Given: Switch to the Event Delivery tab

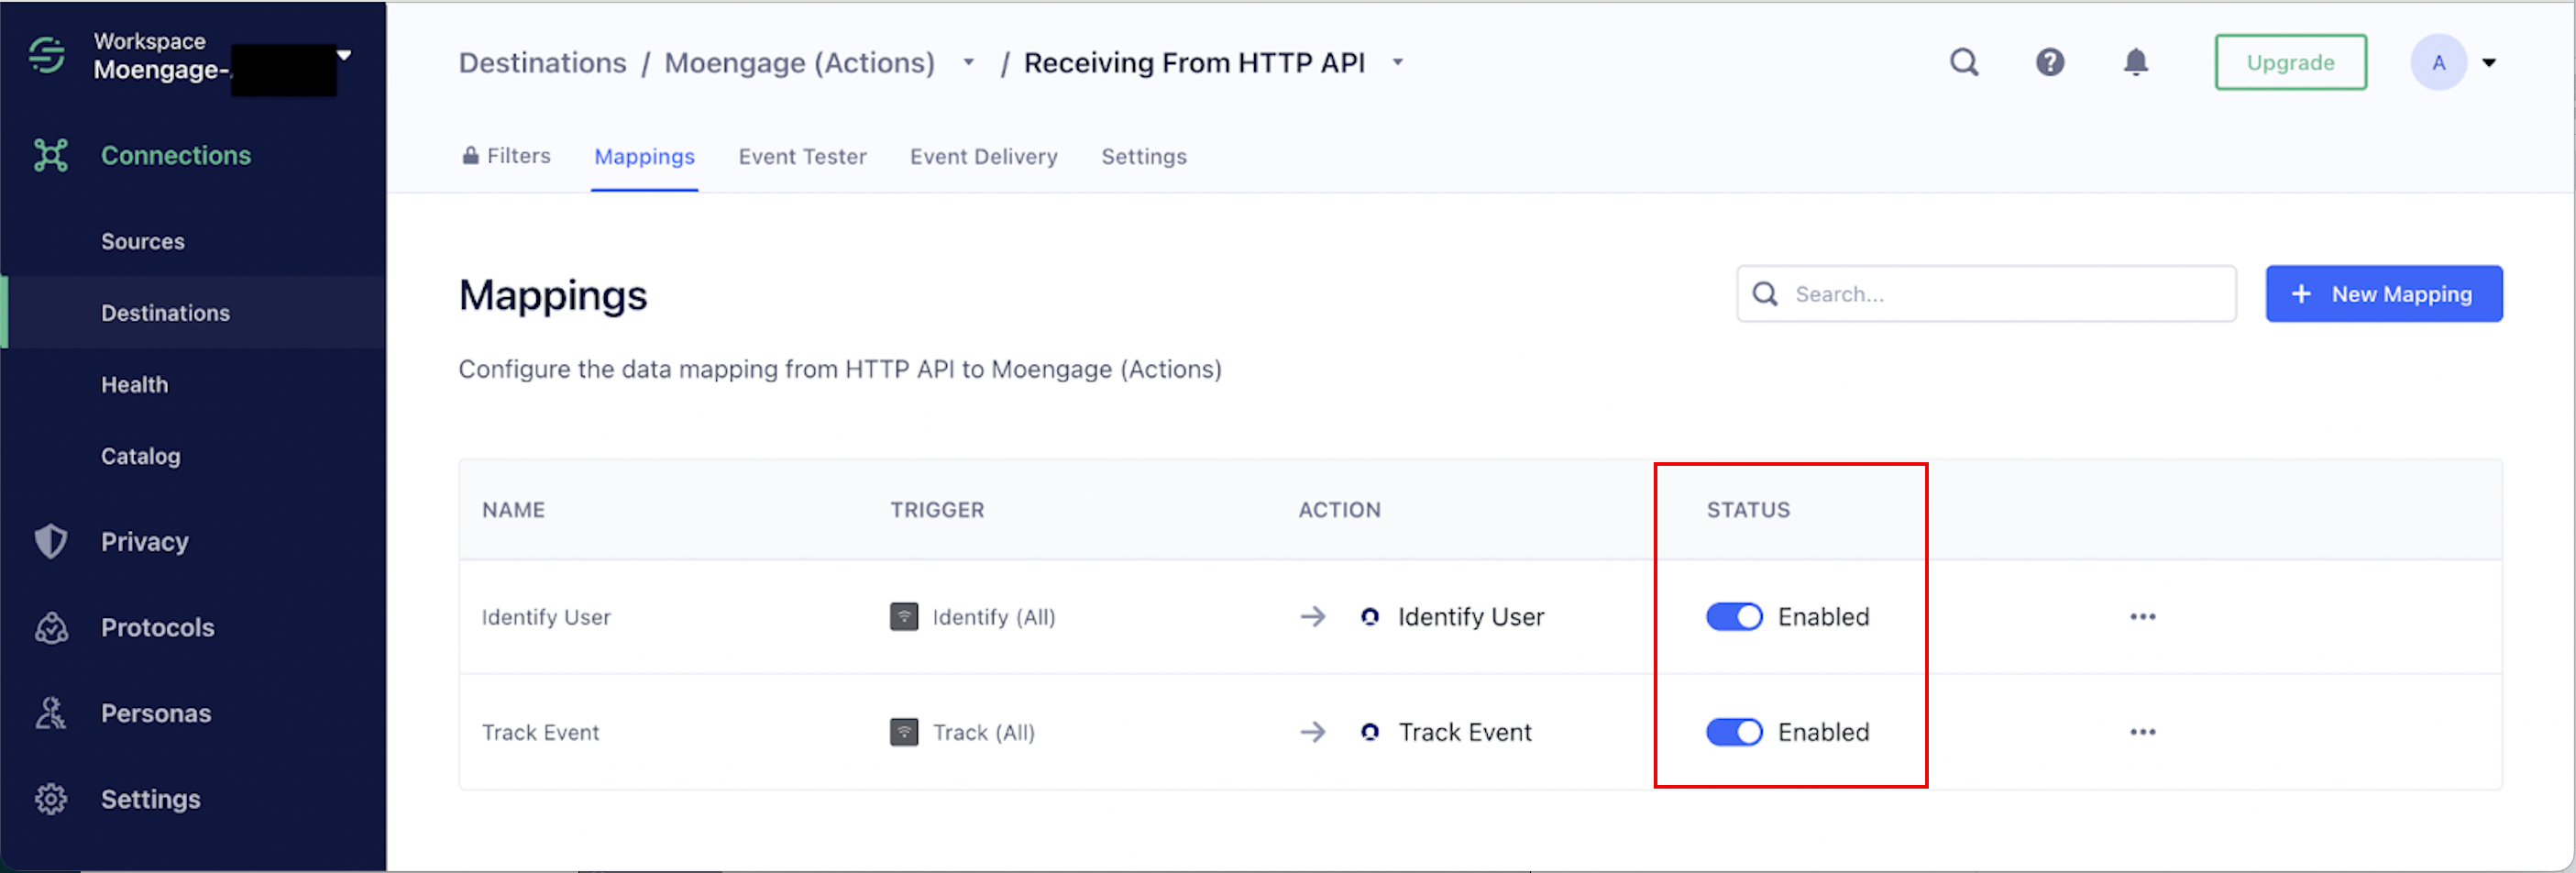Looking at the screenshot, I should (983, 157).
